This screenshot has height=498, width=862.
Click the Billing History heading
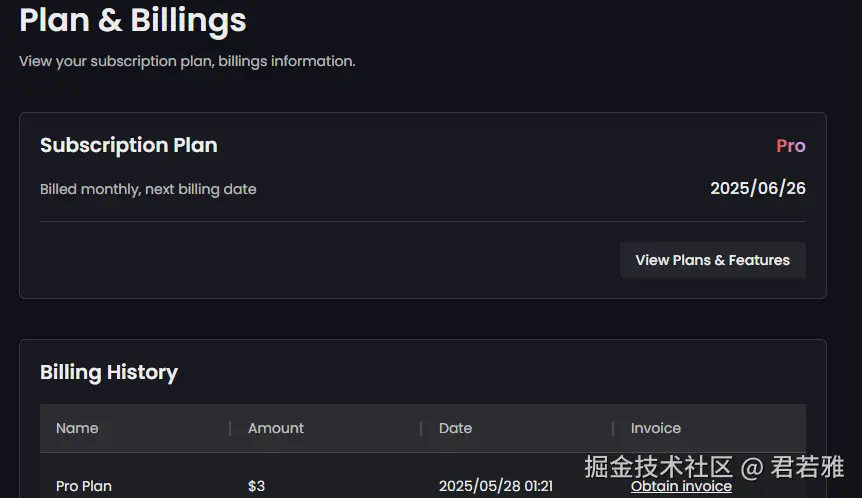pos(109,372)
